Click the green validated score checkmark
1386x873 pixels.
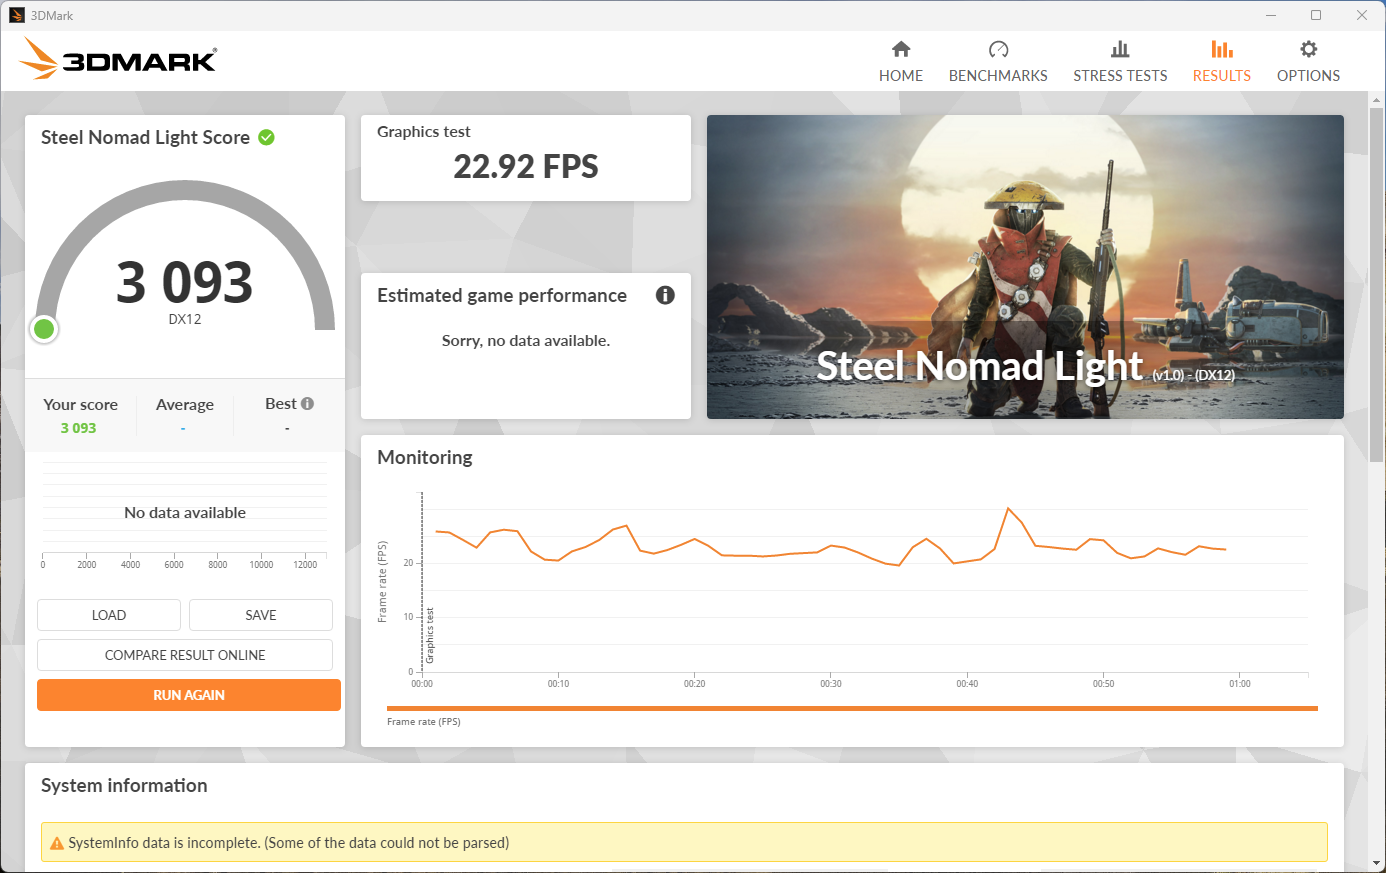[x=267, y=138]
